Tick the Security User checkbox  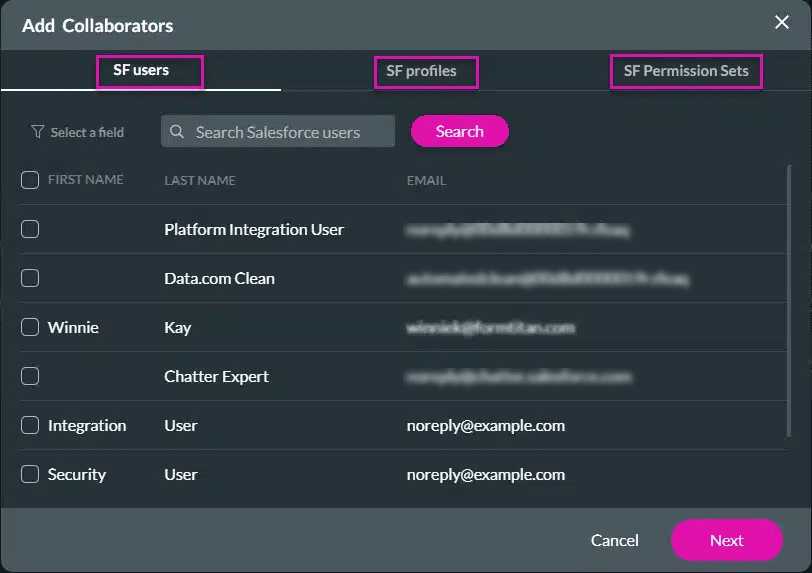tap(30, 474)
